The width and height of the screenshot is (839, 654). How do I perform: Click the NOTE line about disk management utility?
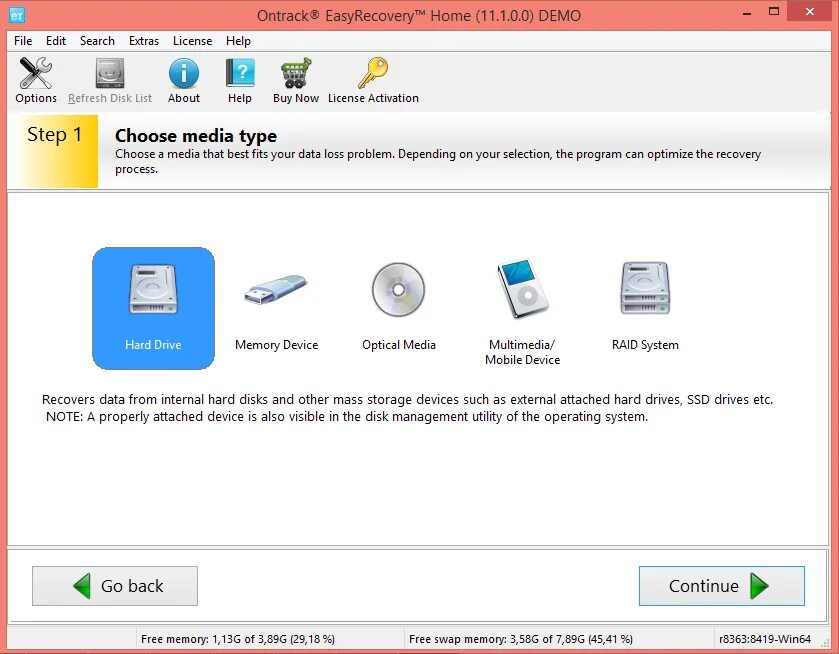coord(347,417)
